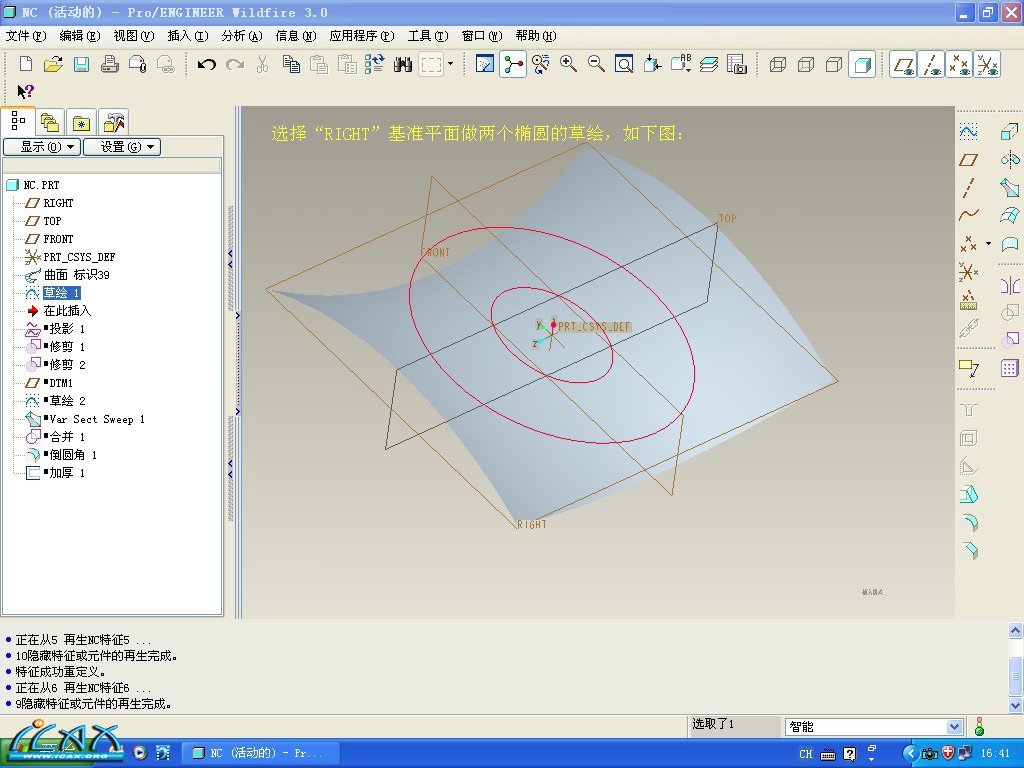This screenshot has height=768, width=1024.
Task: Click the save file icon
Action: point(81,64)
